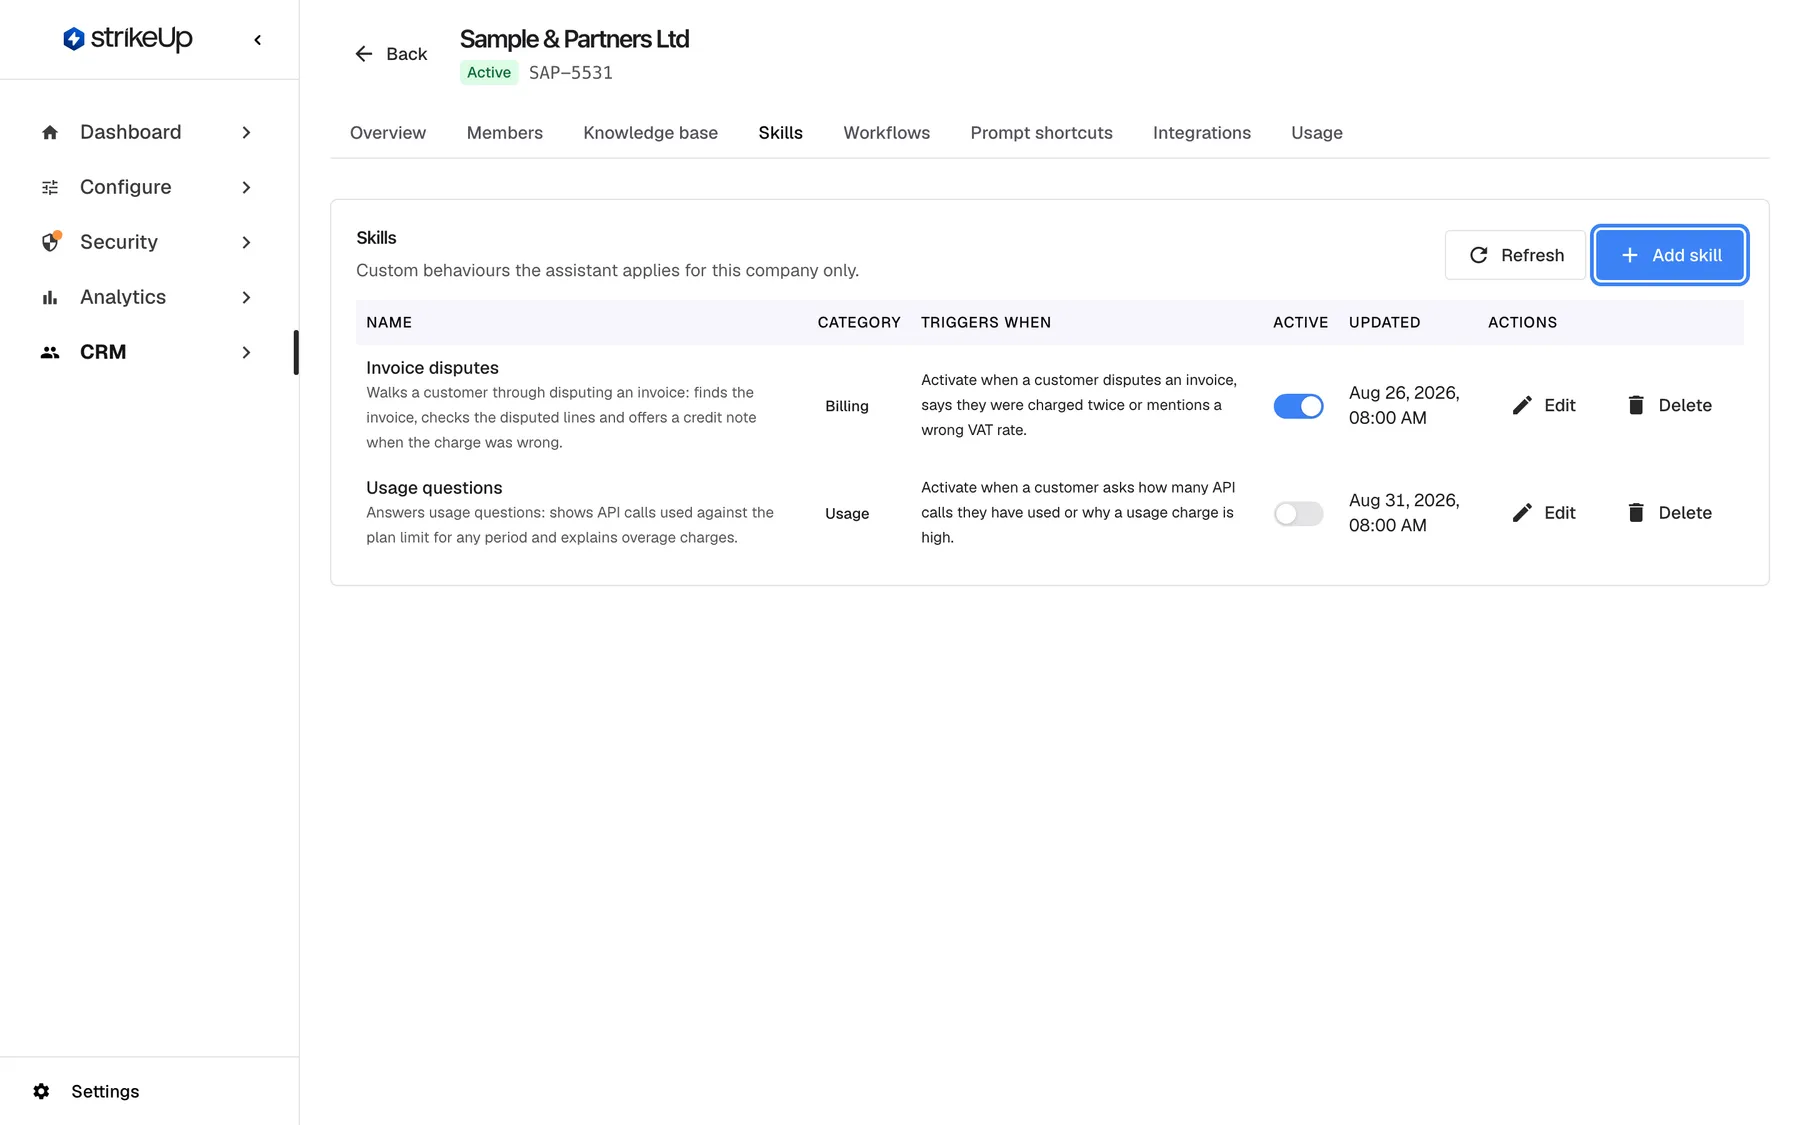The height and width of the screenshot is (1125, 1800).
Task: Click the pencil icon for Invoice disputes
Action: 1522,405
